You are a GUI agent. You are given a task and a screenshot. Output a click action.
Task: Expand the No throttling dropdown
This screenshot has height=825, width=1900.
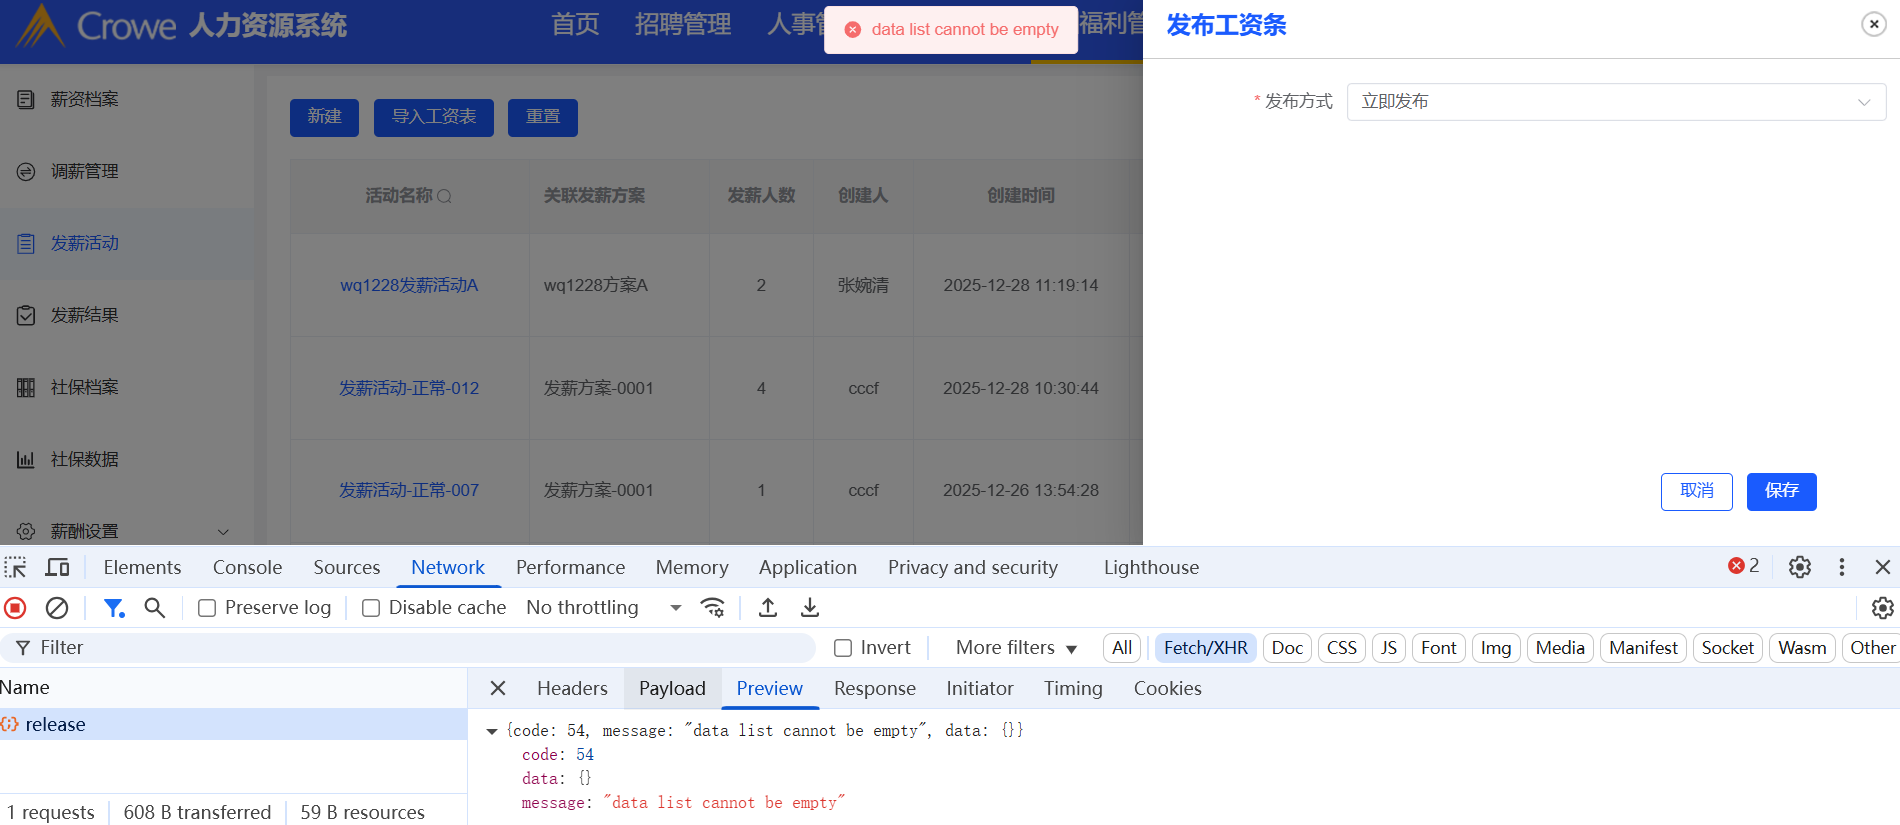click(603, 608)
